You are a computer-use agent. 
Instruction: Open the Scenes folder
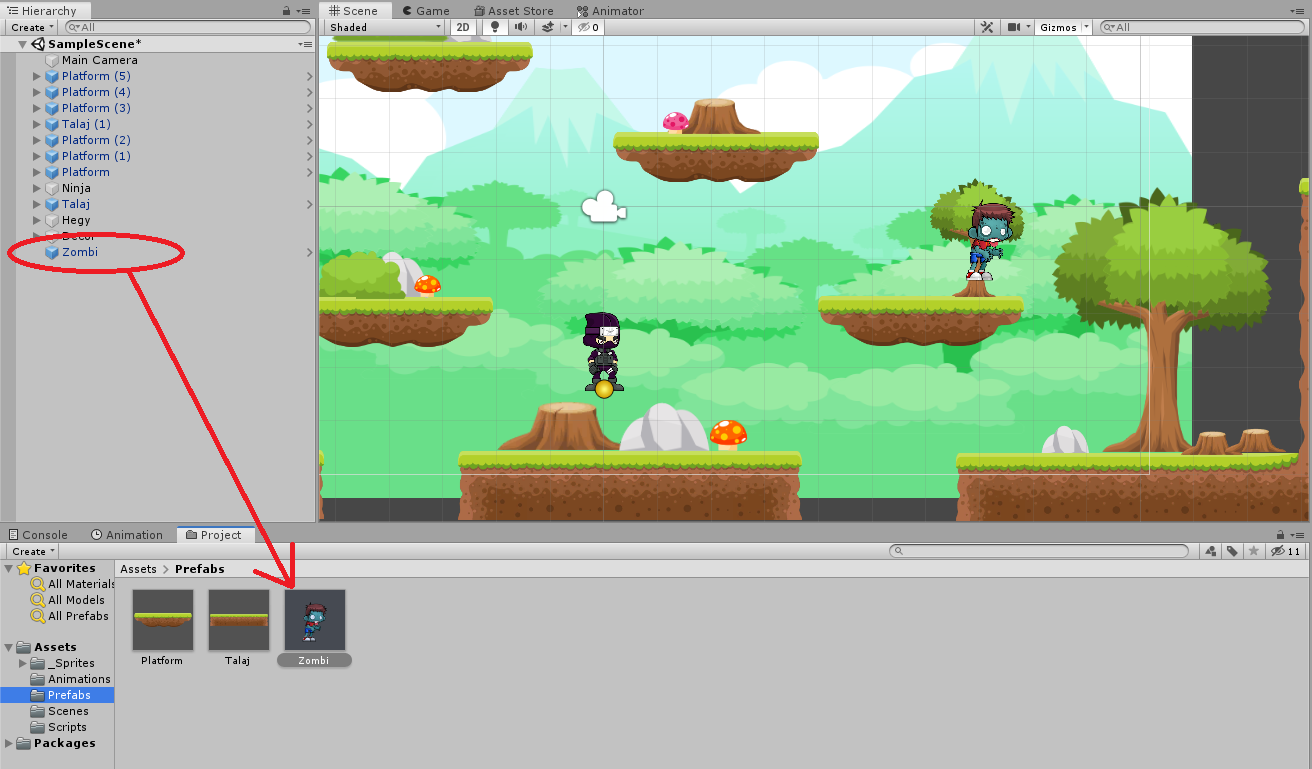pyautogui.click(x=68, y=711)
